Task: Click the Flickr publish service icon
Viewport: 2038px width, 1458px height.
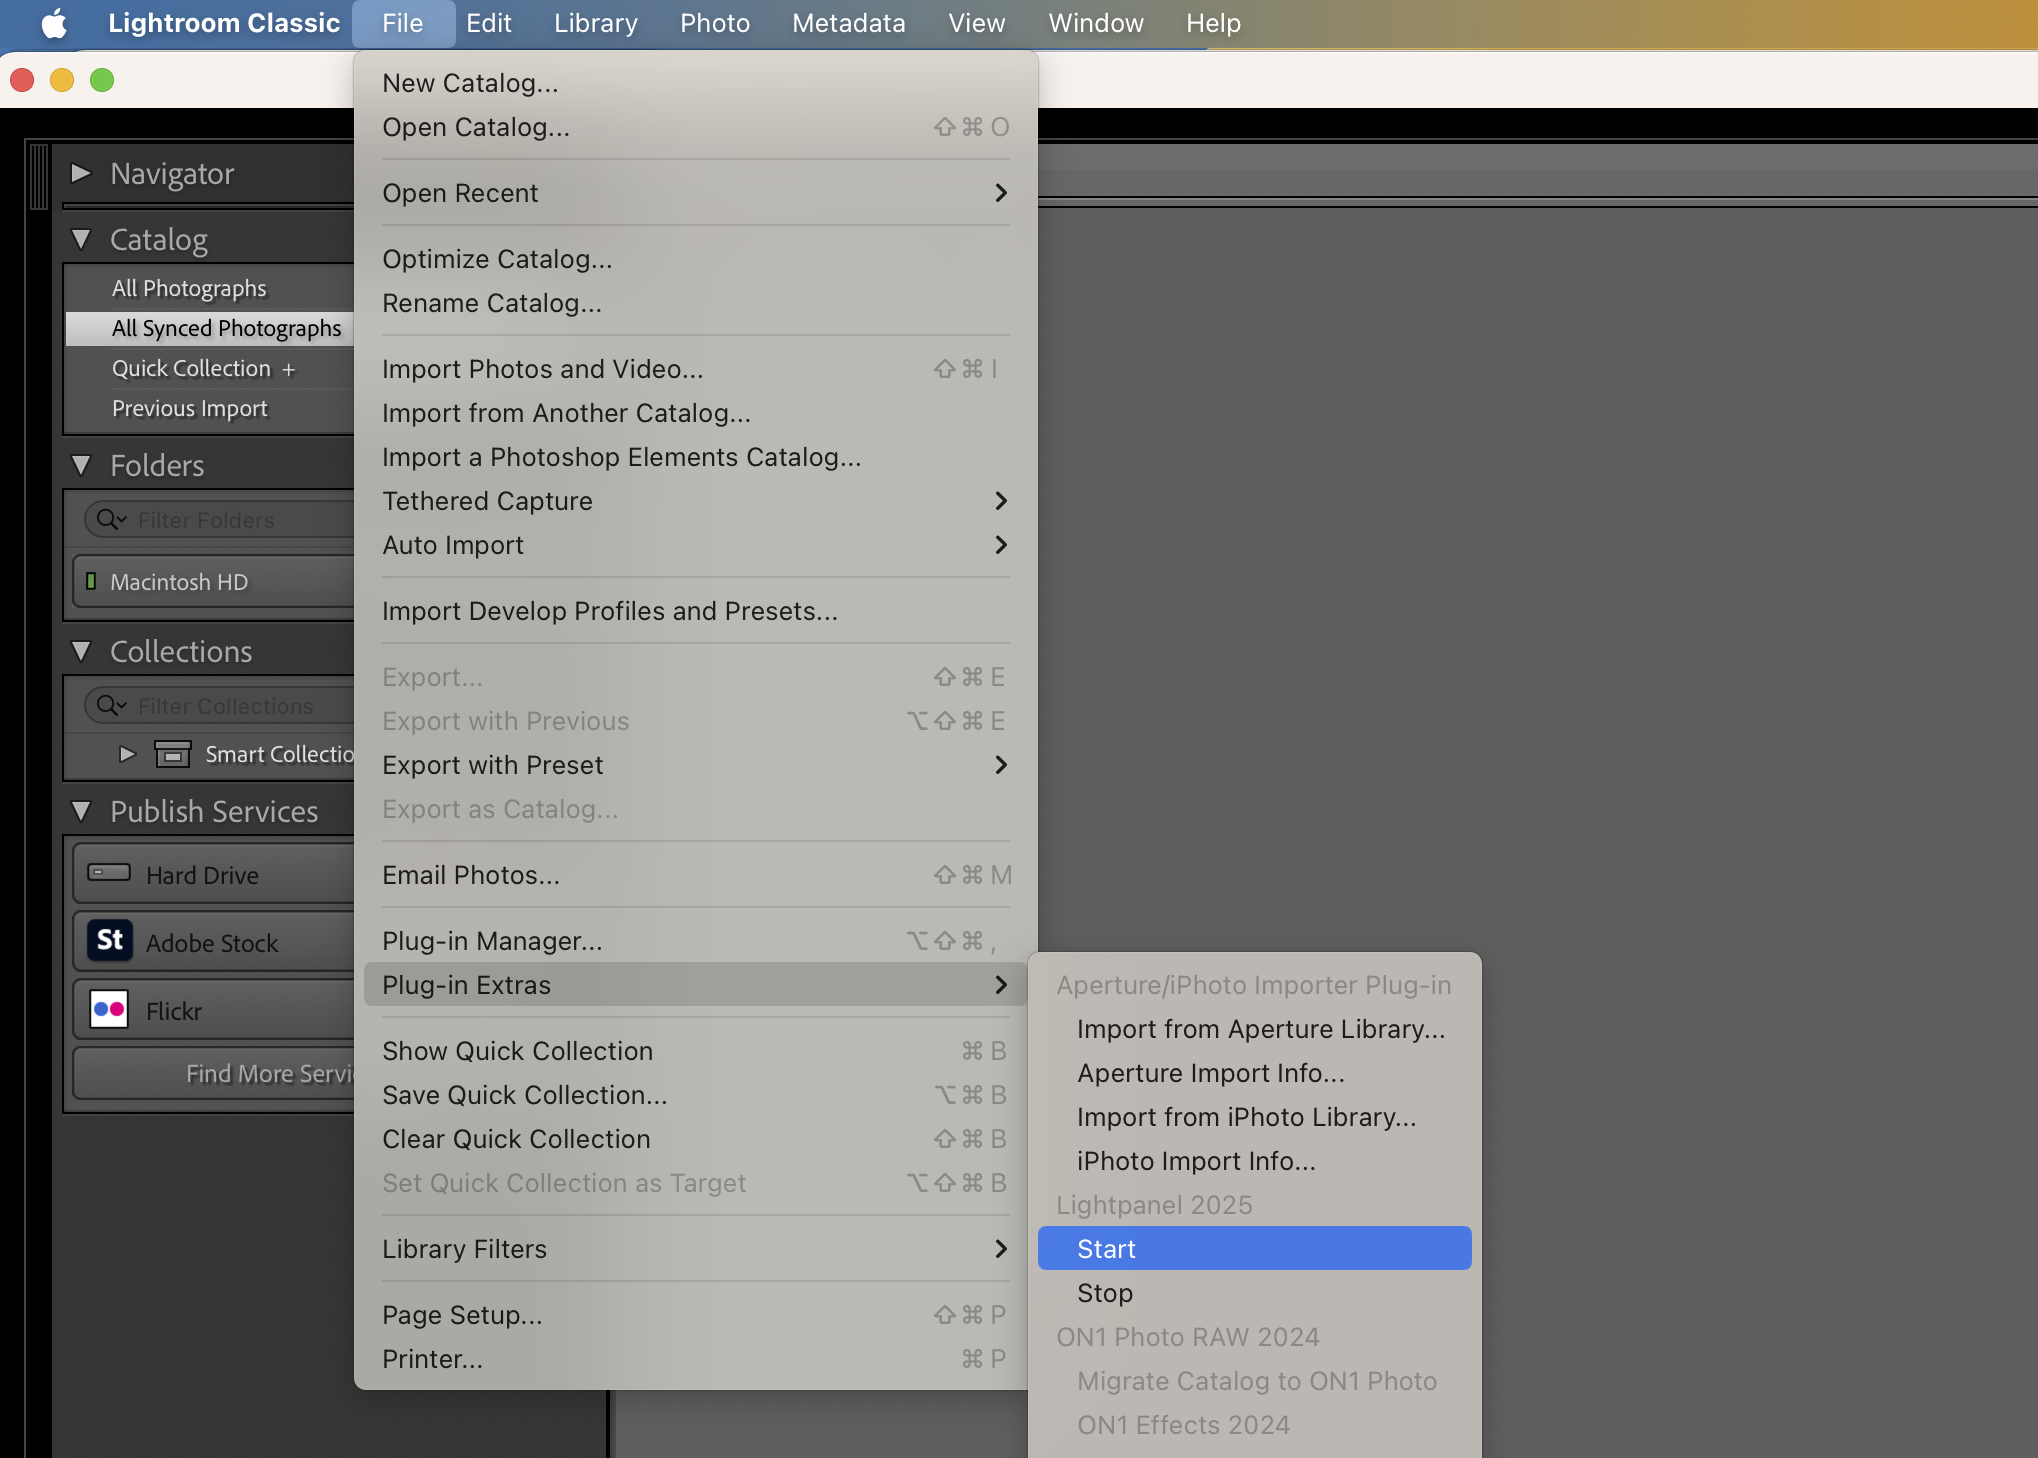Action: (109, 1009)
